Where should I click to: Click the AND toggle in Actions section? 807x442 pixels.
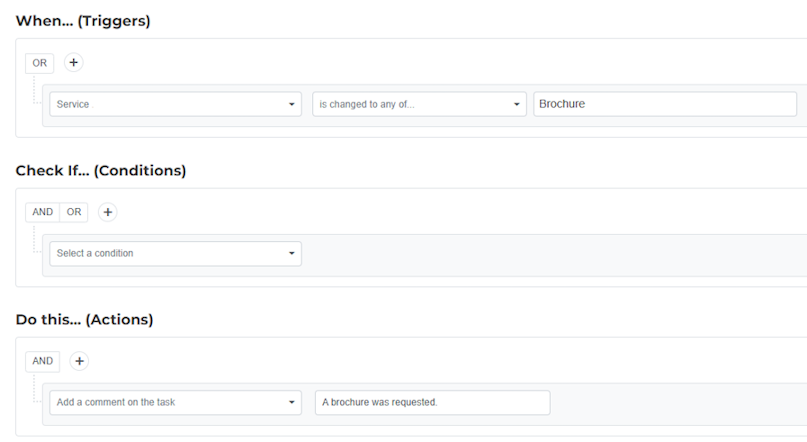[x=43, y=361]
